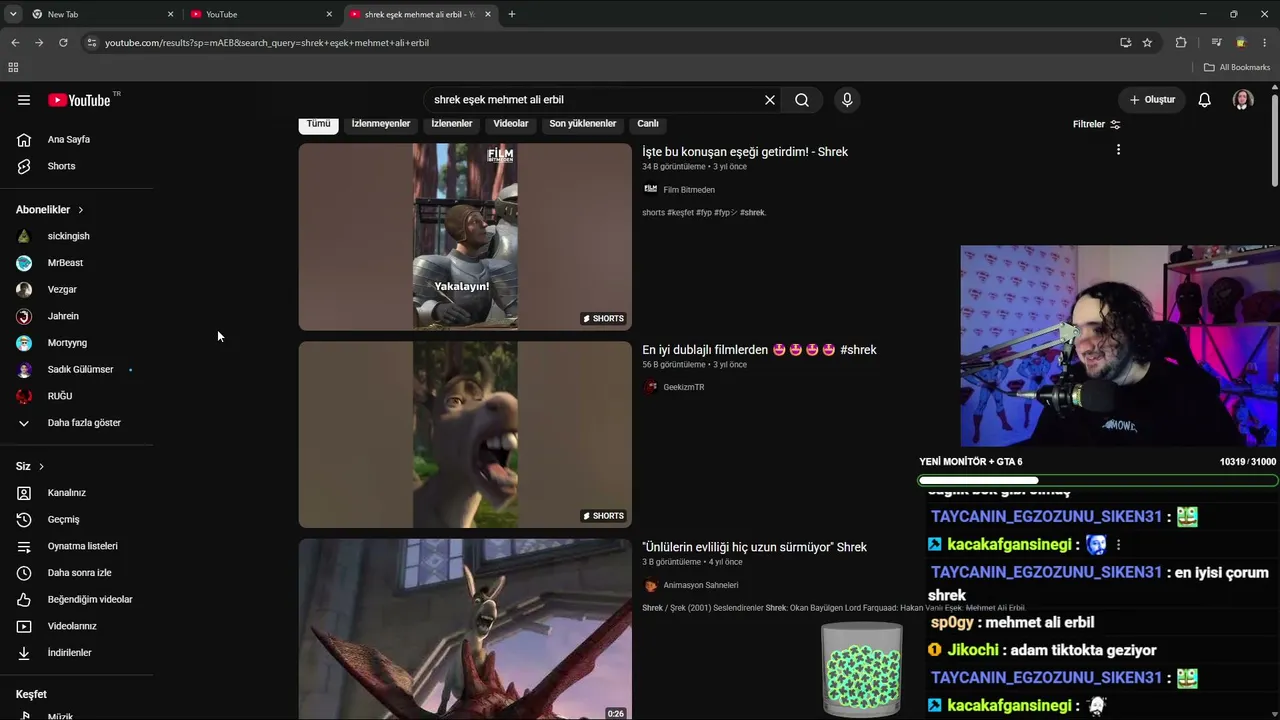Select the Canlı filter chip
1280x720 pixels.
click(648, 124)
